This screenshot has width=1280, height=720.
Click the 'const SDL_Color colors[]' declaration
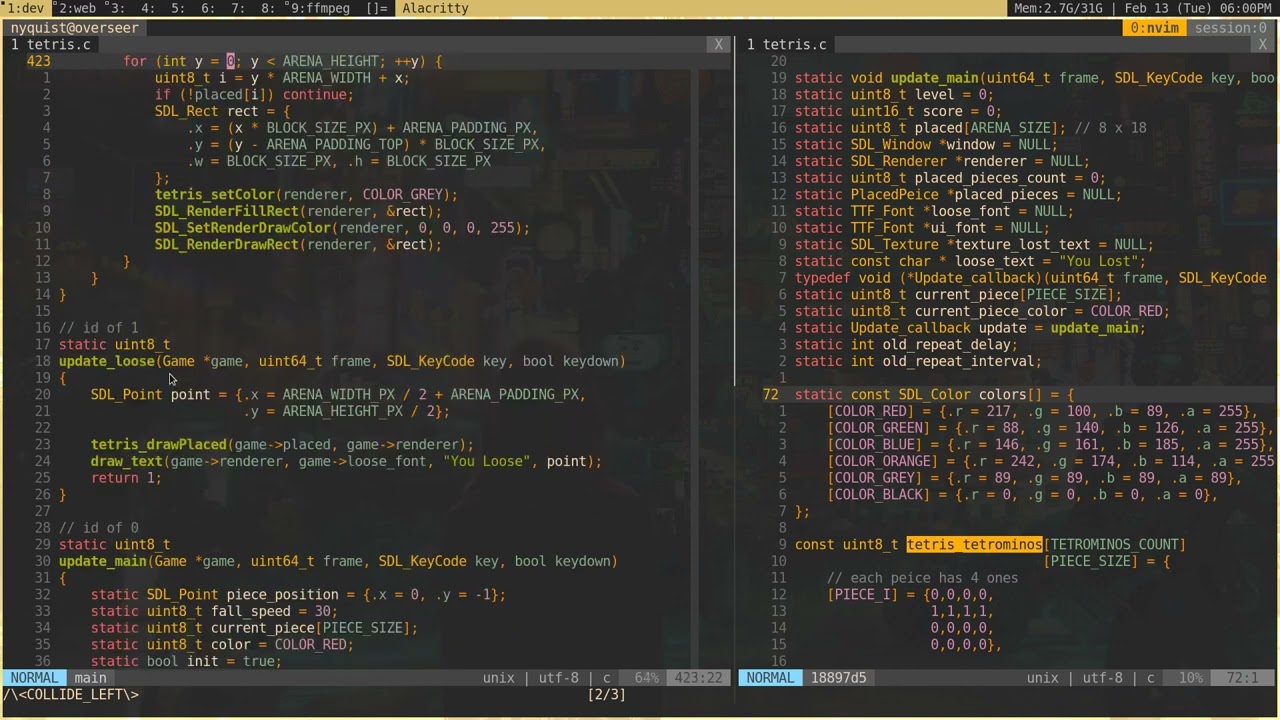click(x=934, y=394)
